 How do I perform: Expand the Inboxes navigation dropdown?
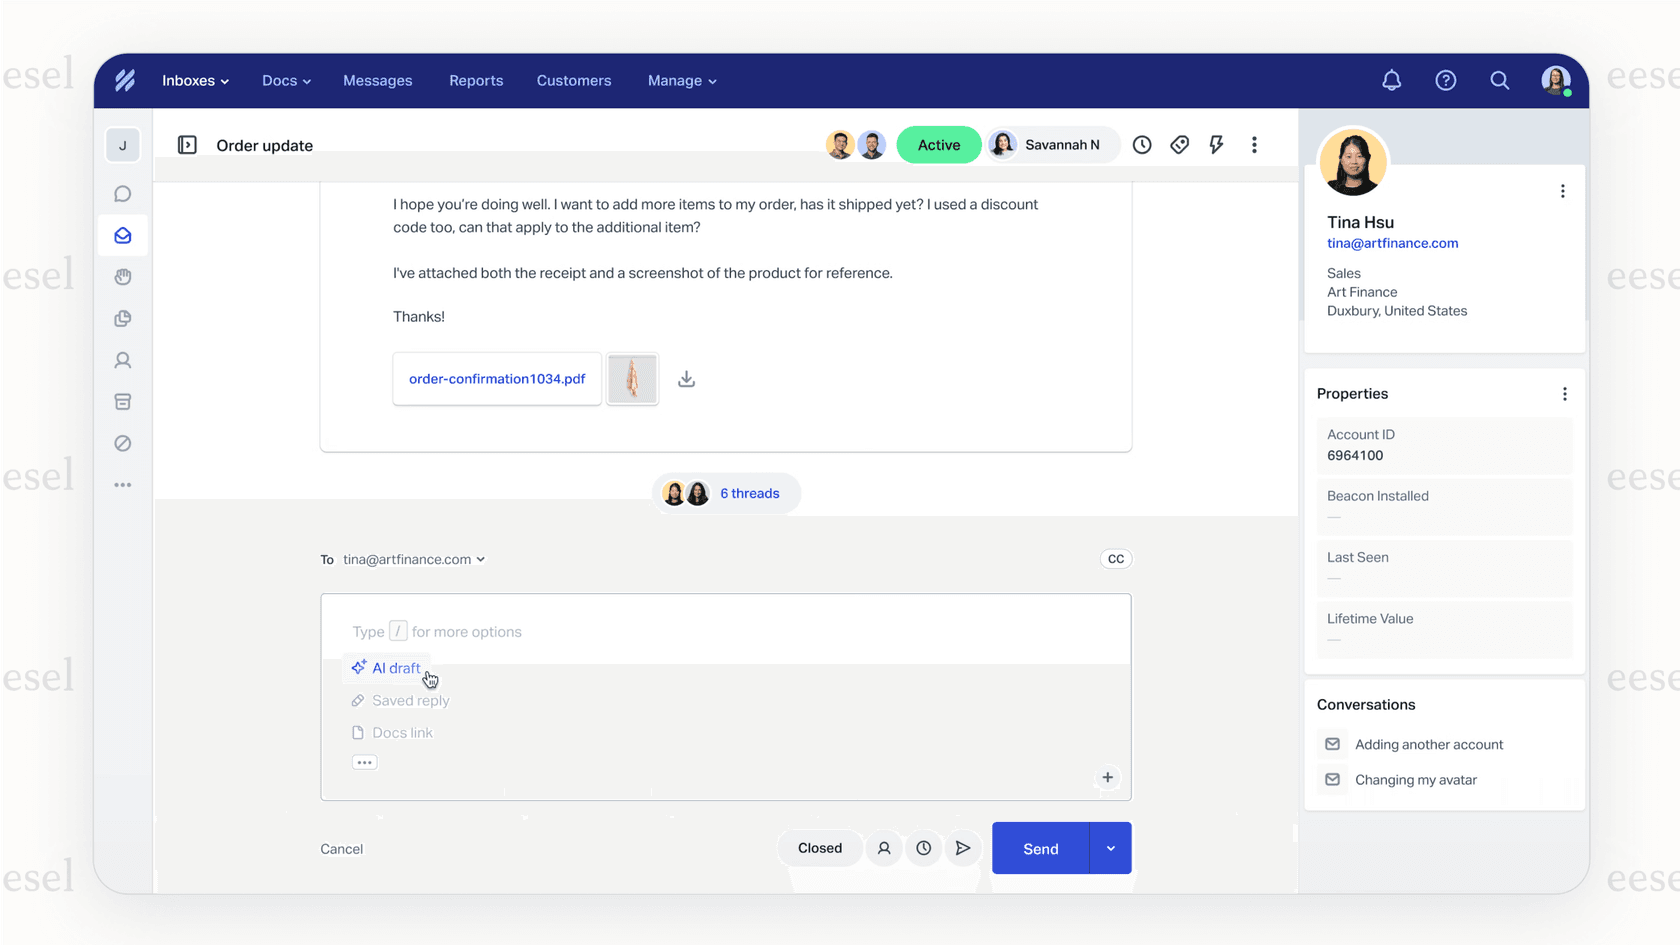[194, 80]
